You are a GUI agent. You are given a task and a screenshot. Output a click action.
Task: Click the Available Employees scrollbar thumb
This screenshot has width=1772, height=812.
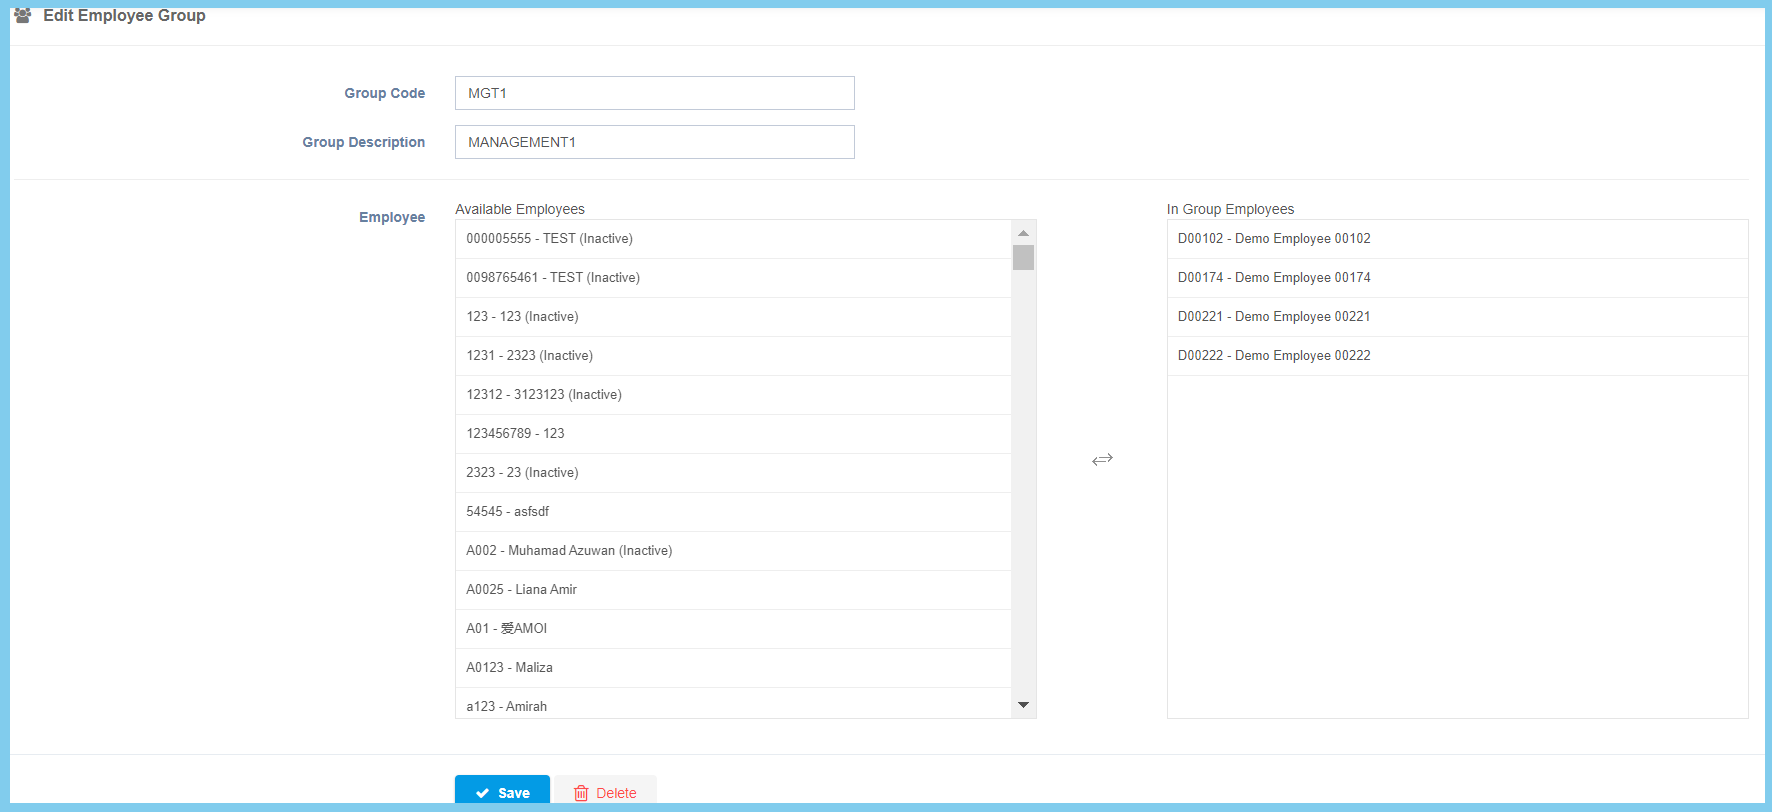[1023, 258]
